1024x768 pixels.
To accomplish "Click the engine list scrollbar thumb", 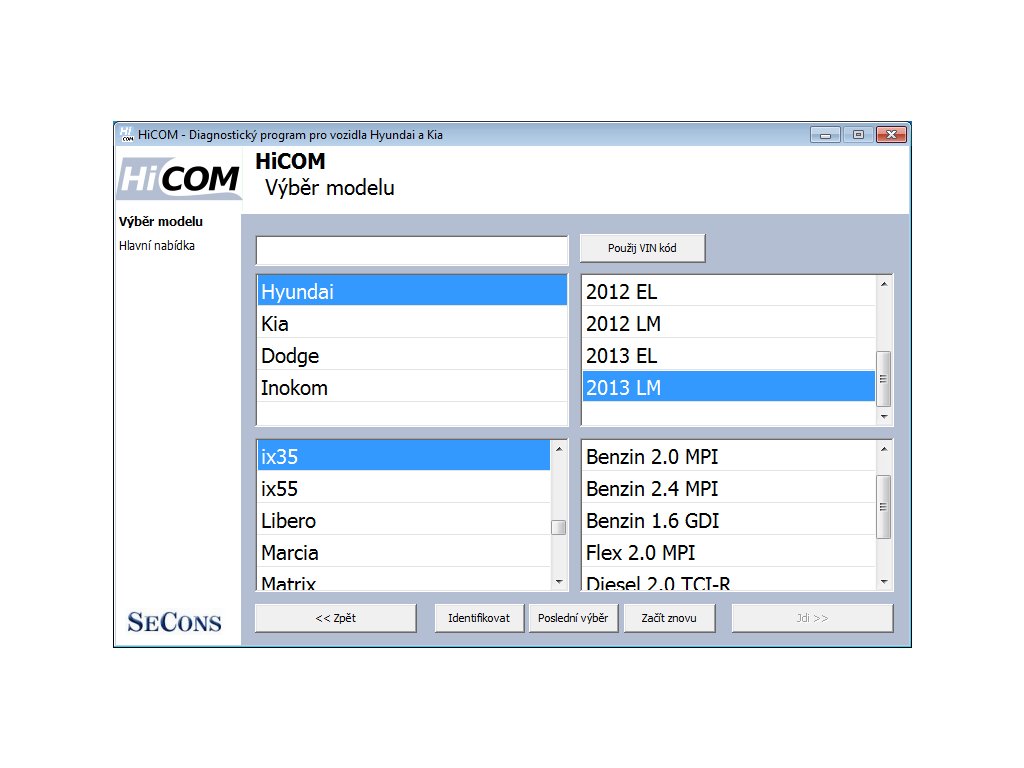I will pyautogui.click(x=884, y=507).
